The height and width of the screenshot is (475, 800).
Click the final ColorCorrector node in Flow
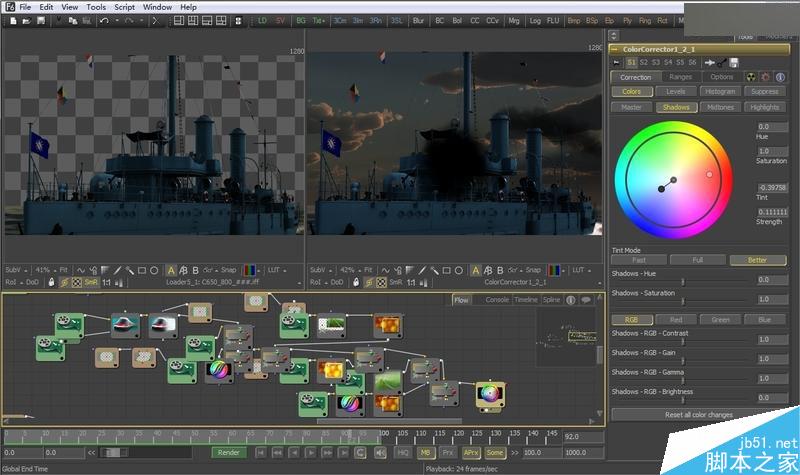[489, 393]
